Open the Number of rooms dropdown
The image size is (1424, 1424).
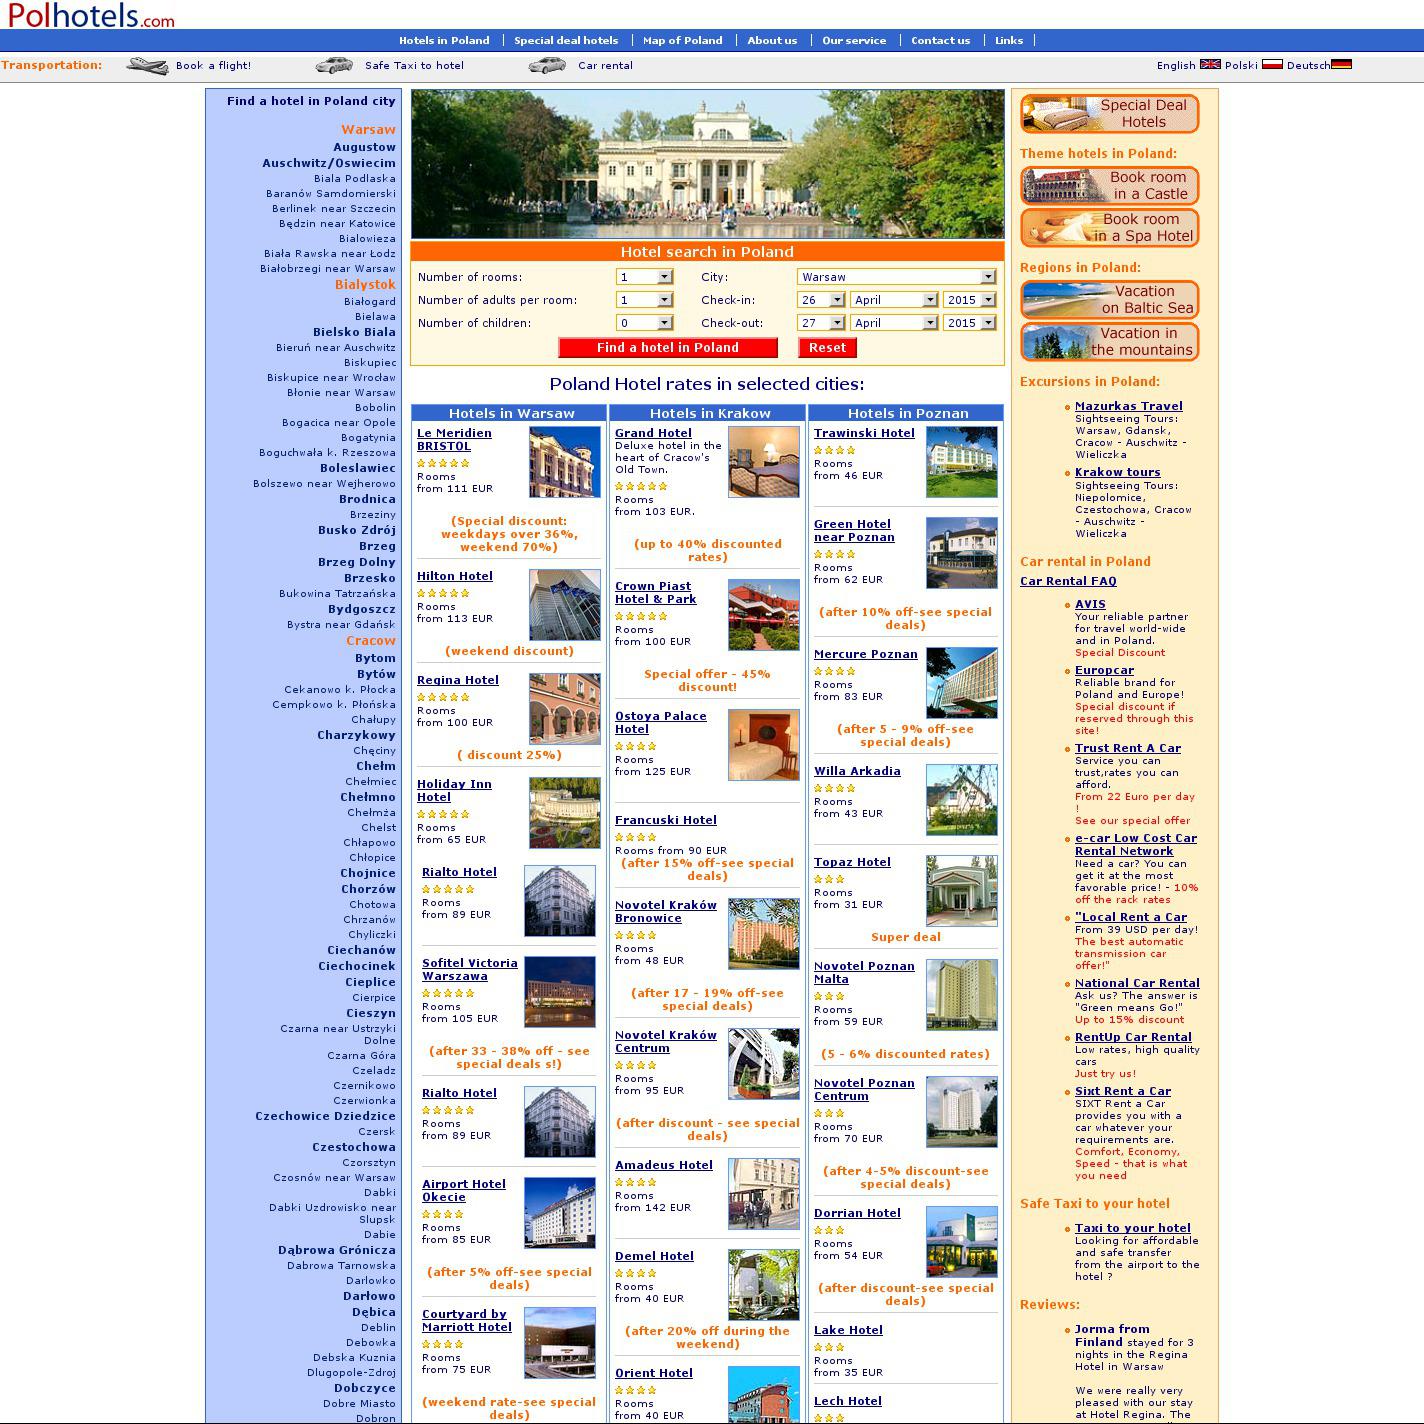point(644,277)
